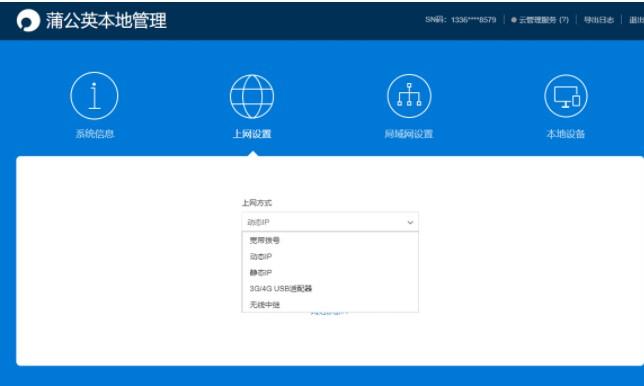Click the 上网设置 globe icon
The image size is (644, 386).
[252, 96]
